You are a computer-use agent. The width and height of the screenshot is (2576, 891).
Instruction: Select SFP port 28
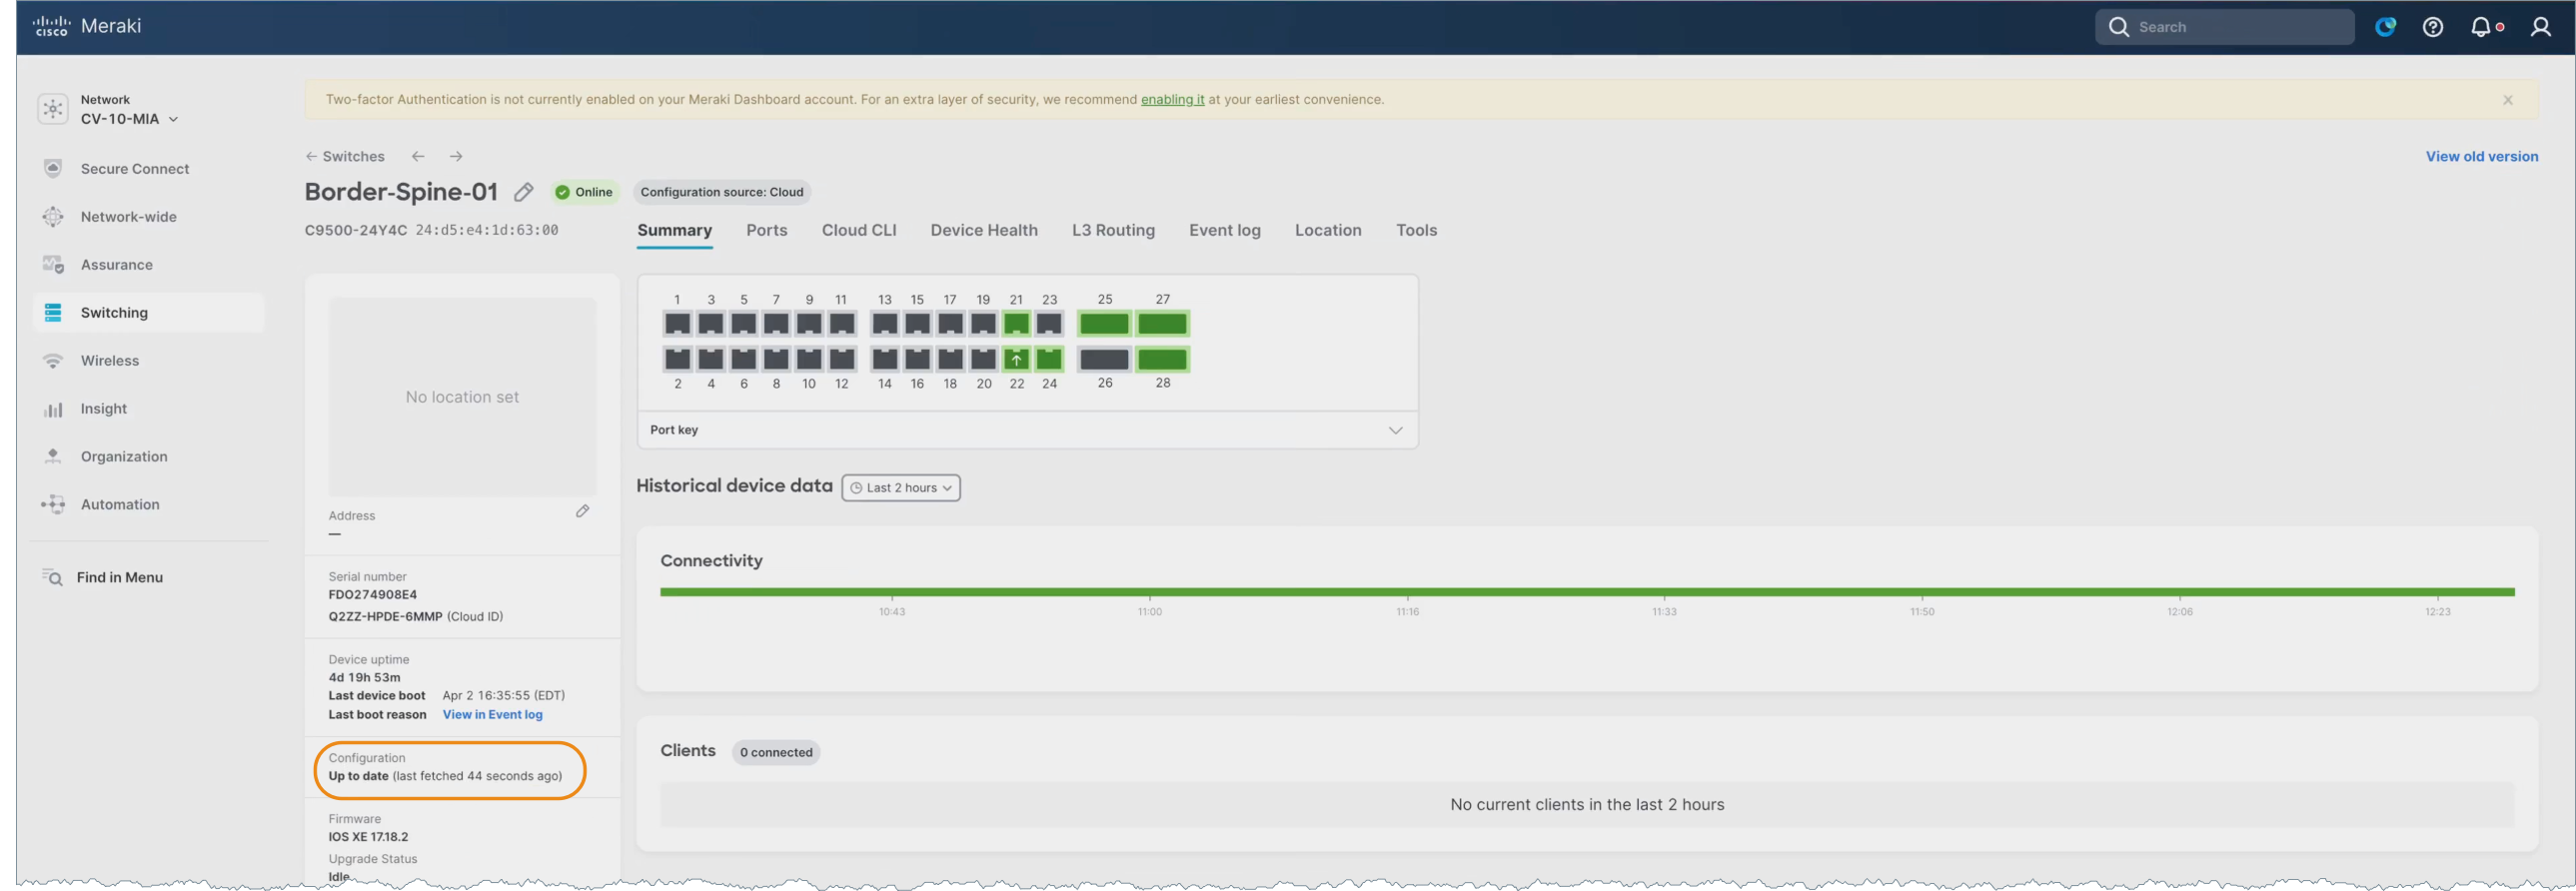(x=1163, y=359)
